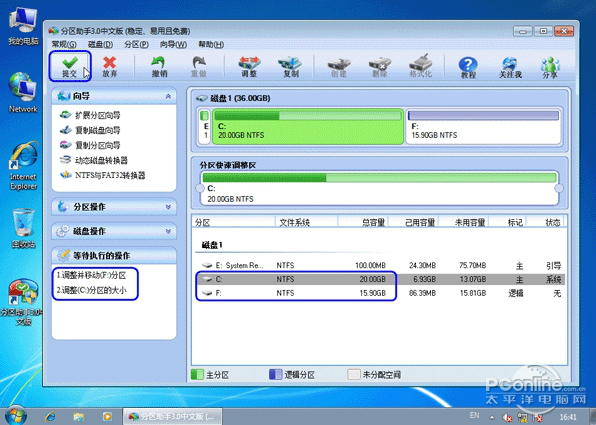This screenshot has width=596, height=425.
Task: Click the 标记 column header
Action: point(508,222)
